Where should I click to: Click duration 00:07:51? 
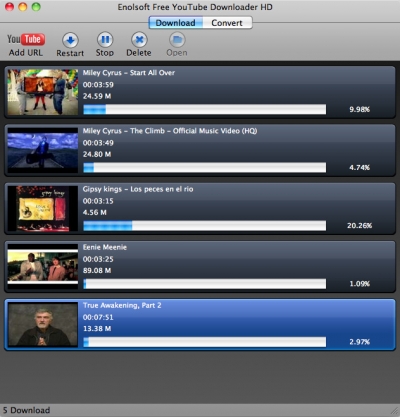(98, 317)
